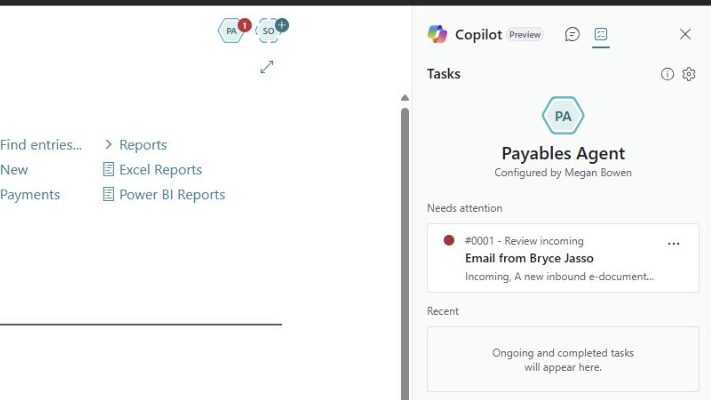Close the Copilot pane

pos(685,34)
